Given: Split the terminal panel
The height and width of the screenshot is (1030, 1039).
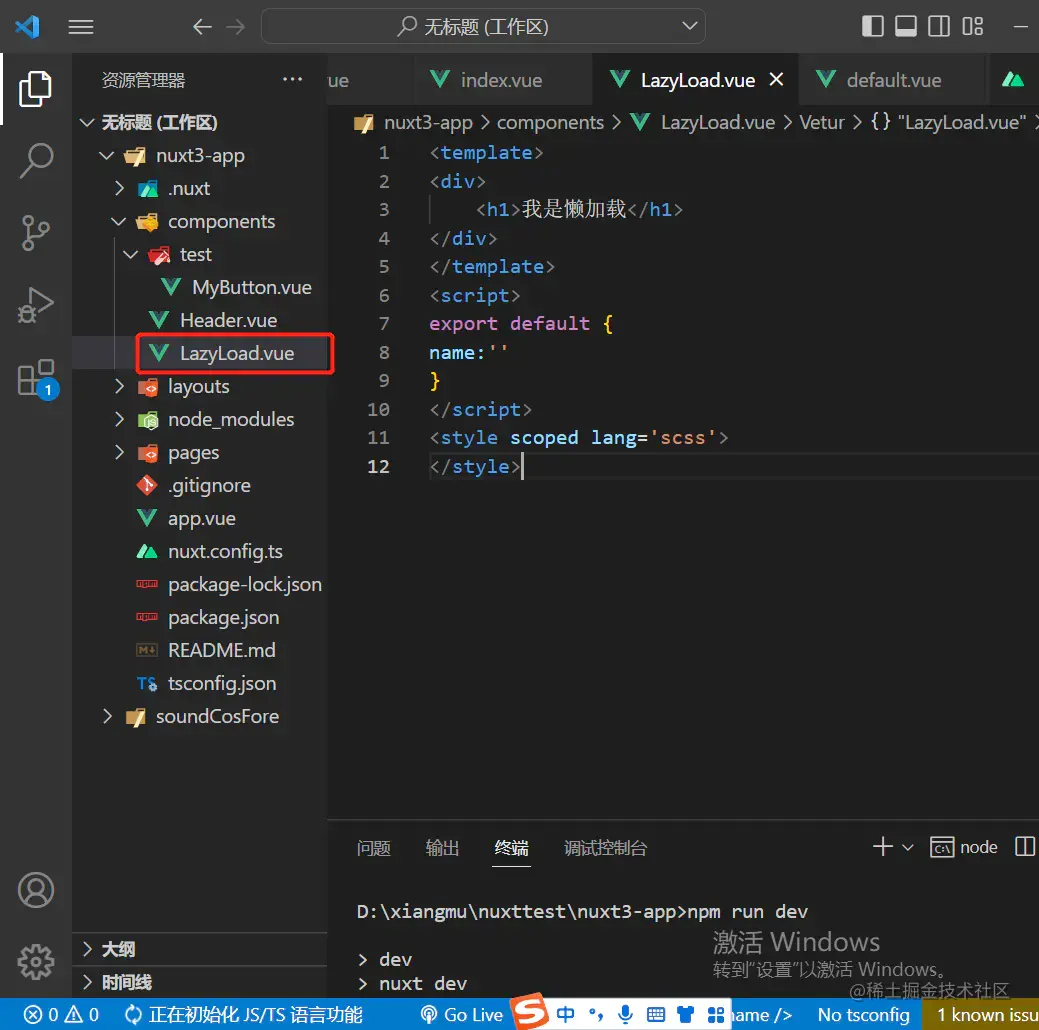Looking at the screenshot, I should tap(1024, 847).
